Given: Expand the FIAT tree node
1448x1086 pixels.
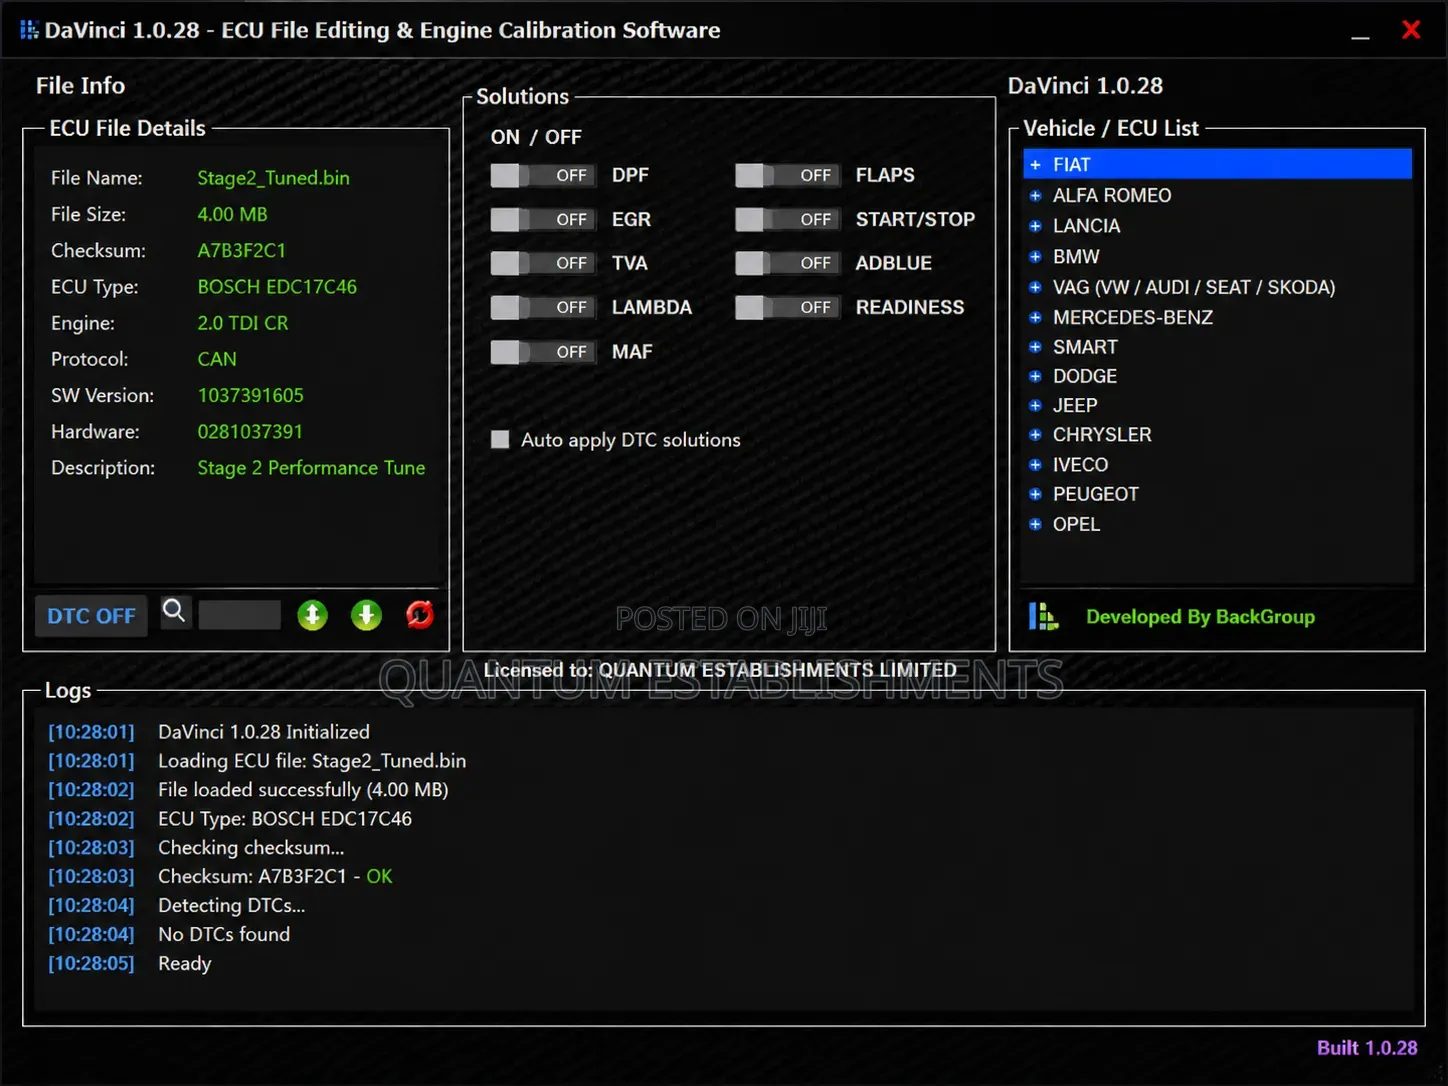Looking at the screenshot, I should (1036, 165).
